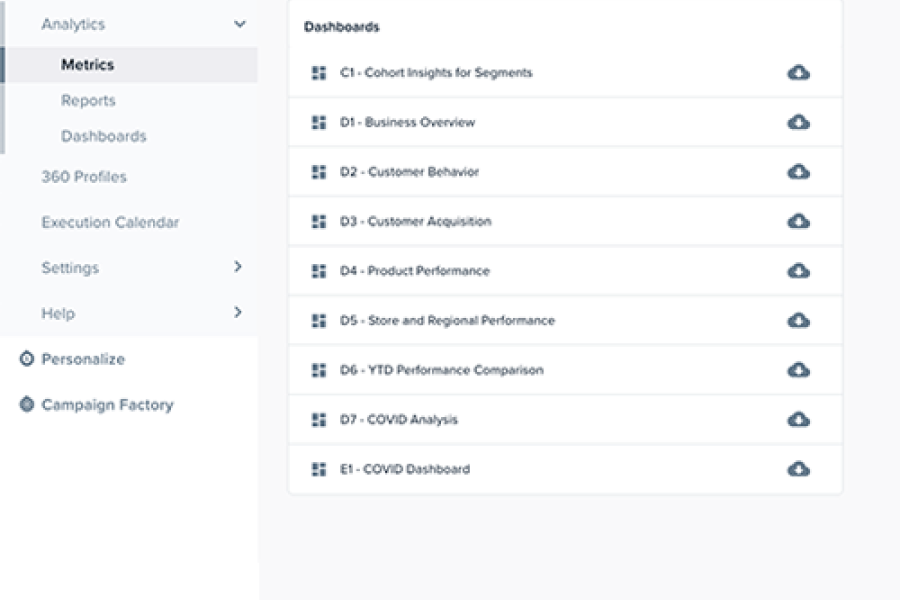The height and width of the screenshot is (600, 900).
Task: Expand the Help submenu arrow
Action: click(238, 313)
